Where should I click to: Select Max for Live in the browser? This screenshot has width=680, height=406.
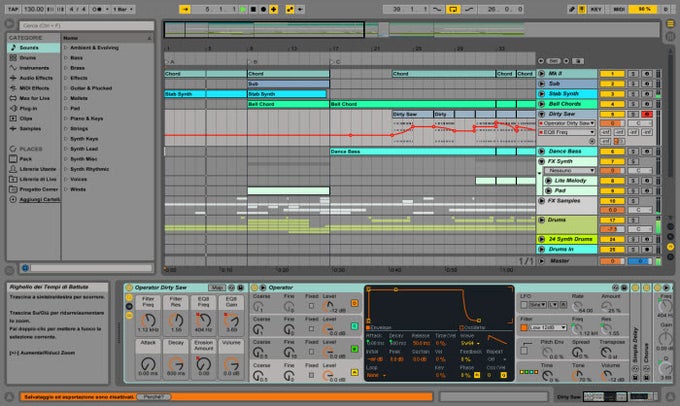(33, 98)
